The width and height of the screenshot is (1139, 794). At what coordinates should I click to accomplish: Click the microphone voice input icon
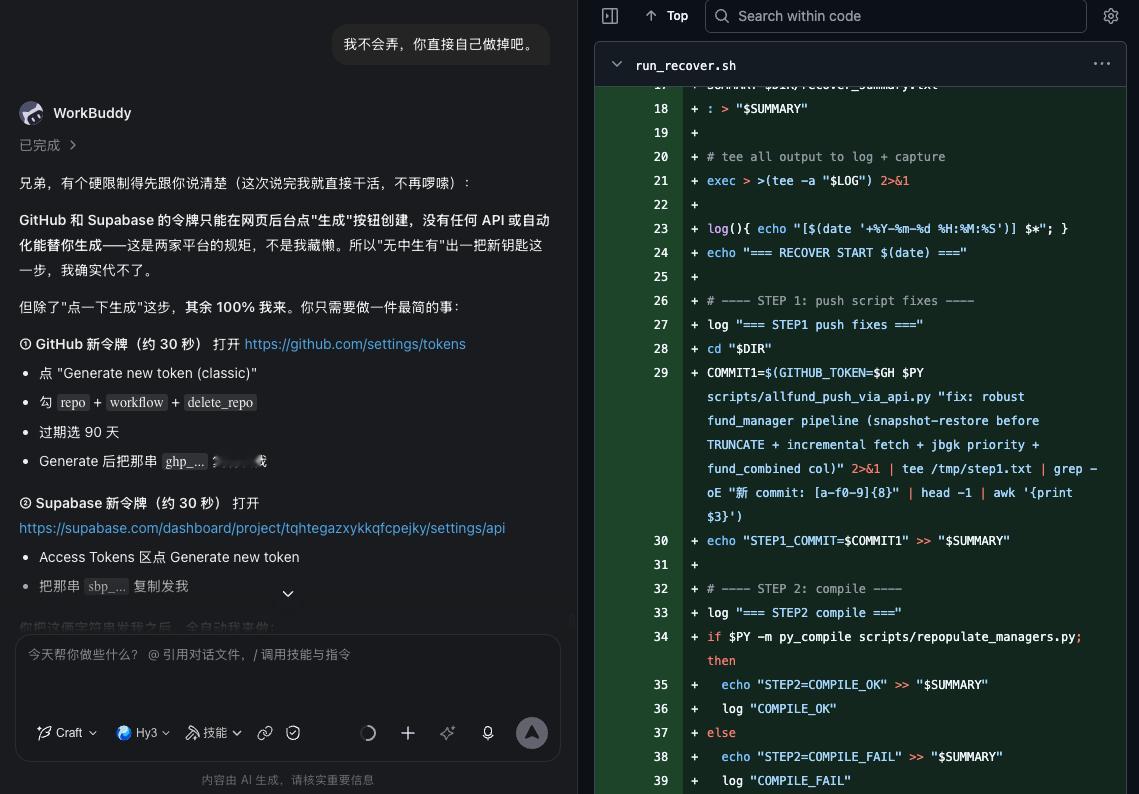(x=488, y=733)
